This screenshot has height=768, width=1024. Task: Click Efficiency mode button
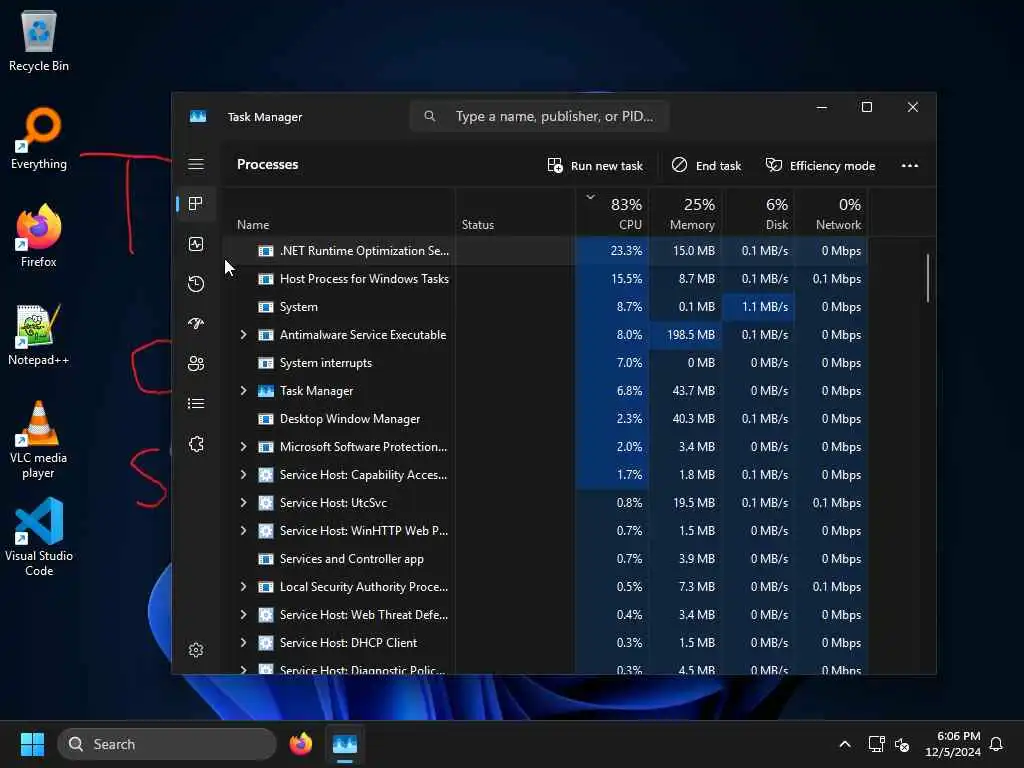pos(820,165)
